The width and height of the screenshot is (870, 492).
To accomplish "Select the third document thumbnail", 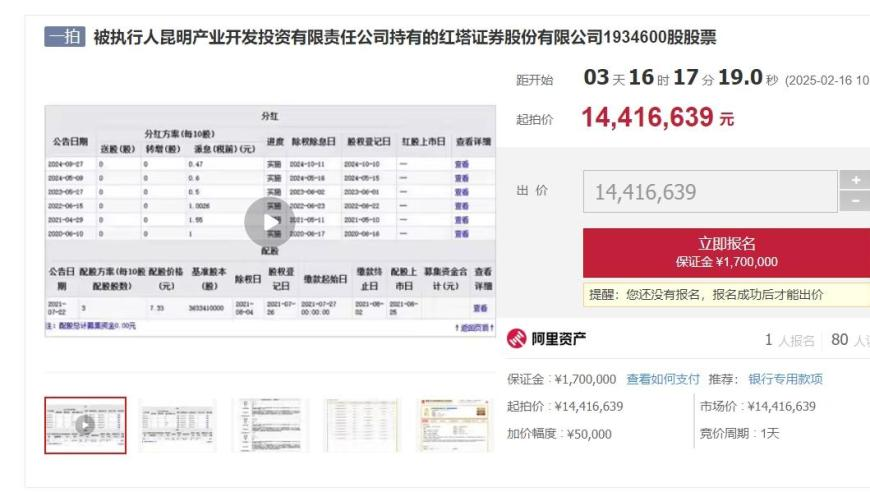I will pyautogui.click(x=270, y=425).
